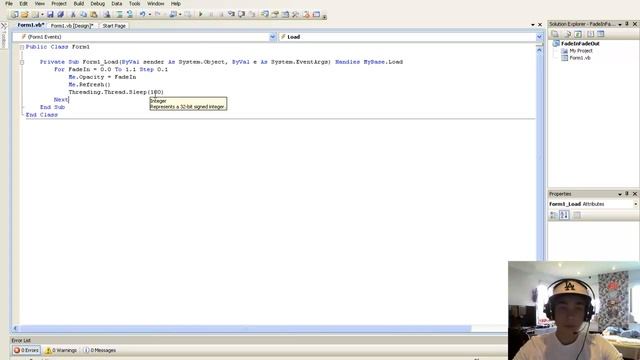Click the Undo arrow icon
This screenshot has width=640, height=360.
pos(142,15)
